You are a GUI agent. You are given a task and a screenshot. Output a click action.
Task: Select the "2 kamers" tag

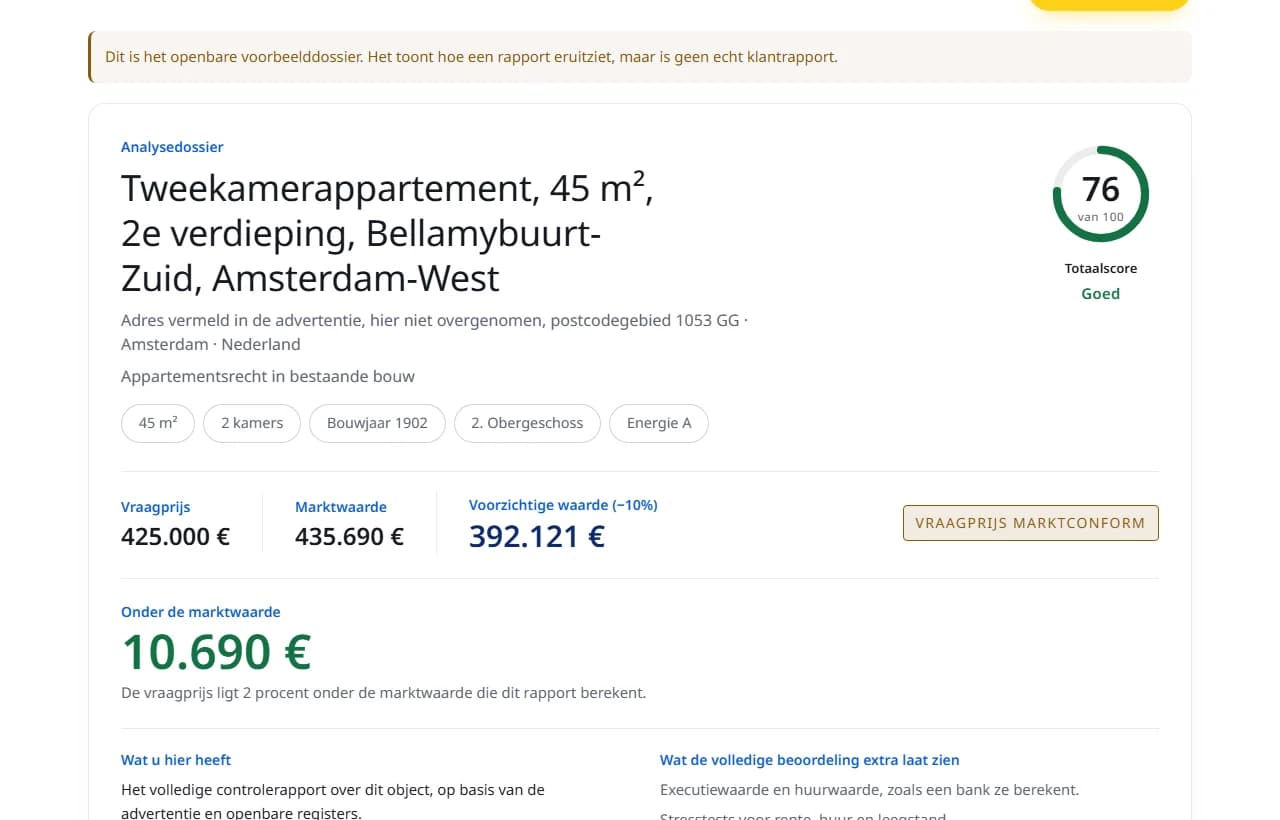(252, 423)
